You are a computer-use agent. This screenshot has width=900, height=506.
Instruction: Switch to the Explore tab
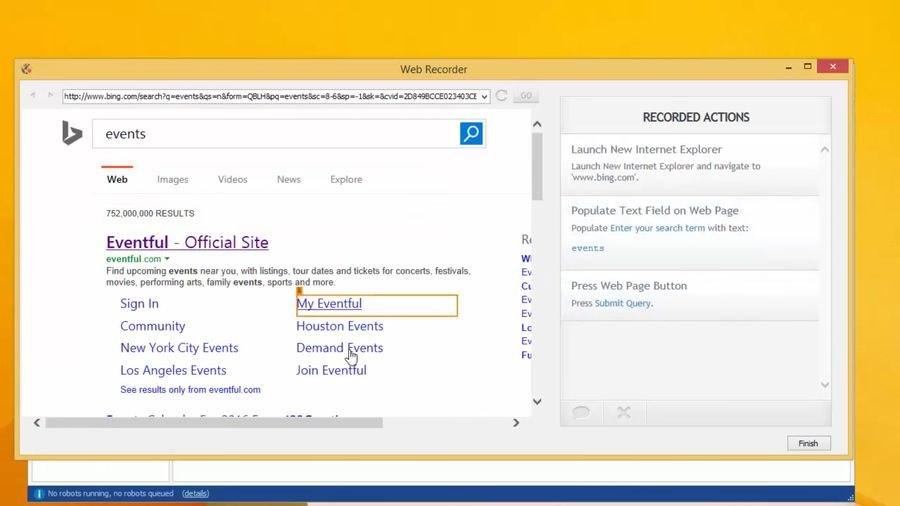coord(346,180)
